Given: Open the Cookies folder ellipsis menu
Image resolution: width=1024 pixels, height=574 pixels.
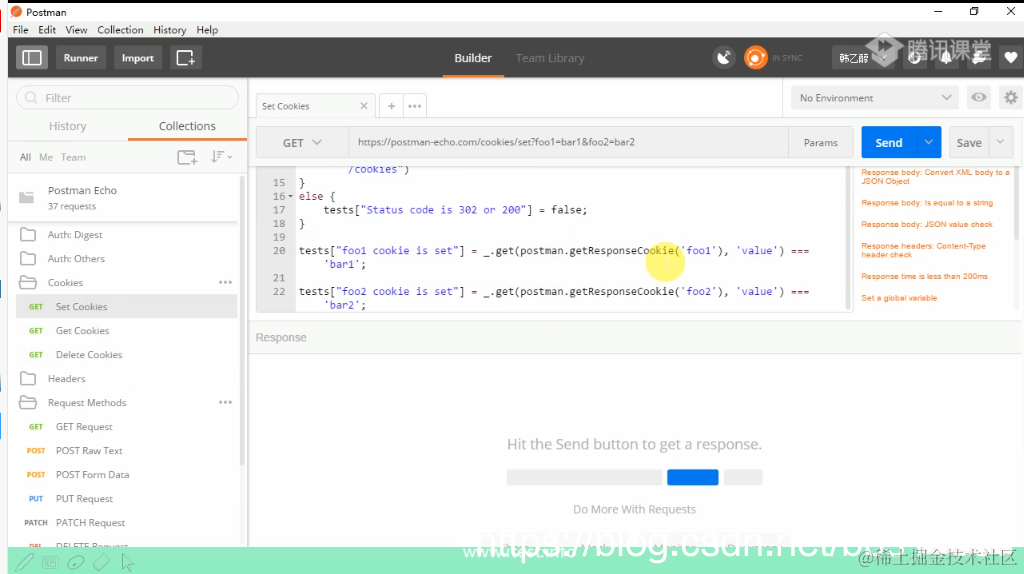Looking at the screenshot, I should 225,282.
